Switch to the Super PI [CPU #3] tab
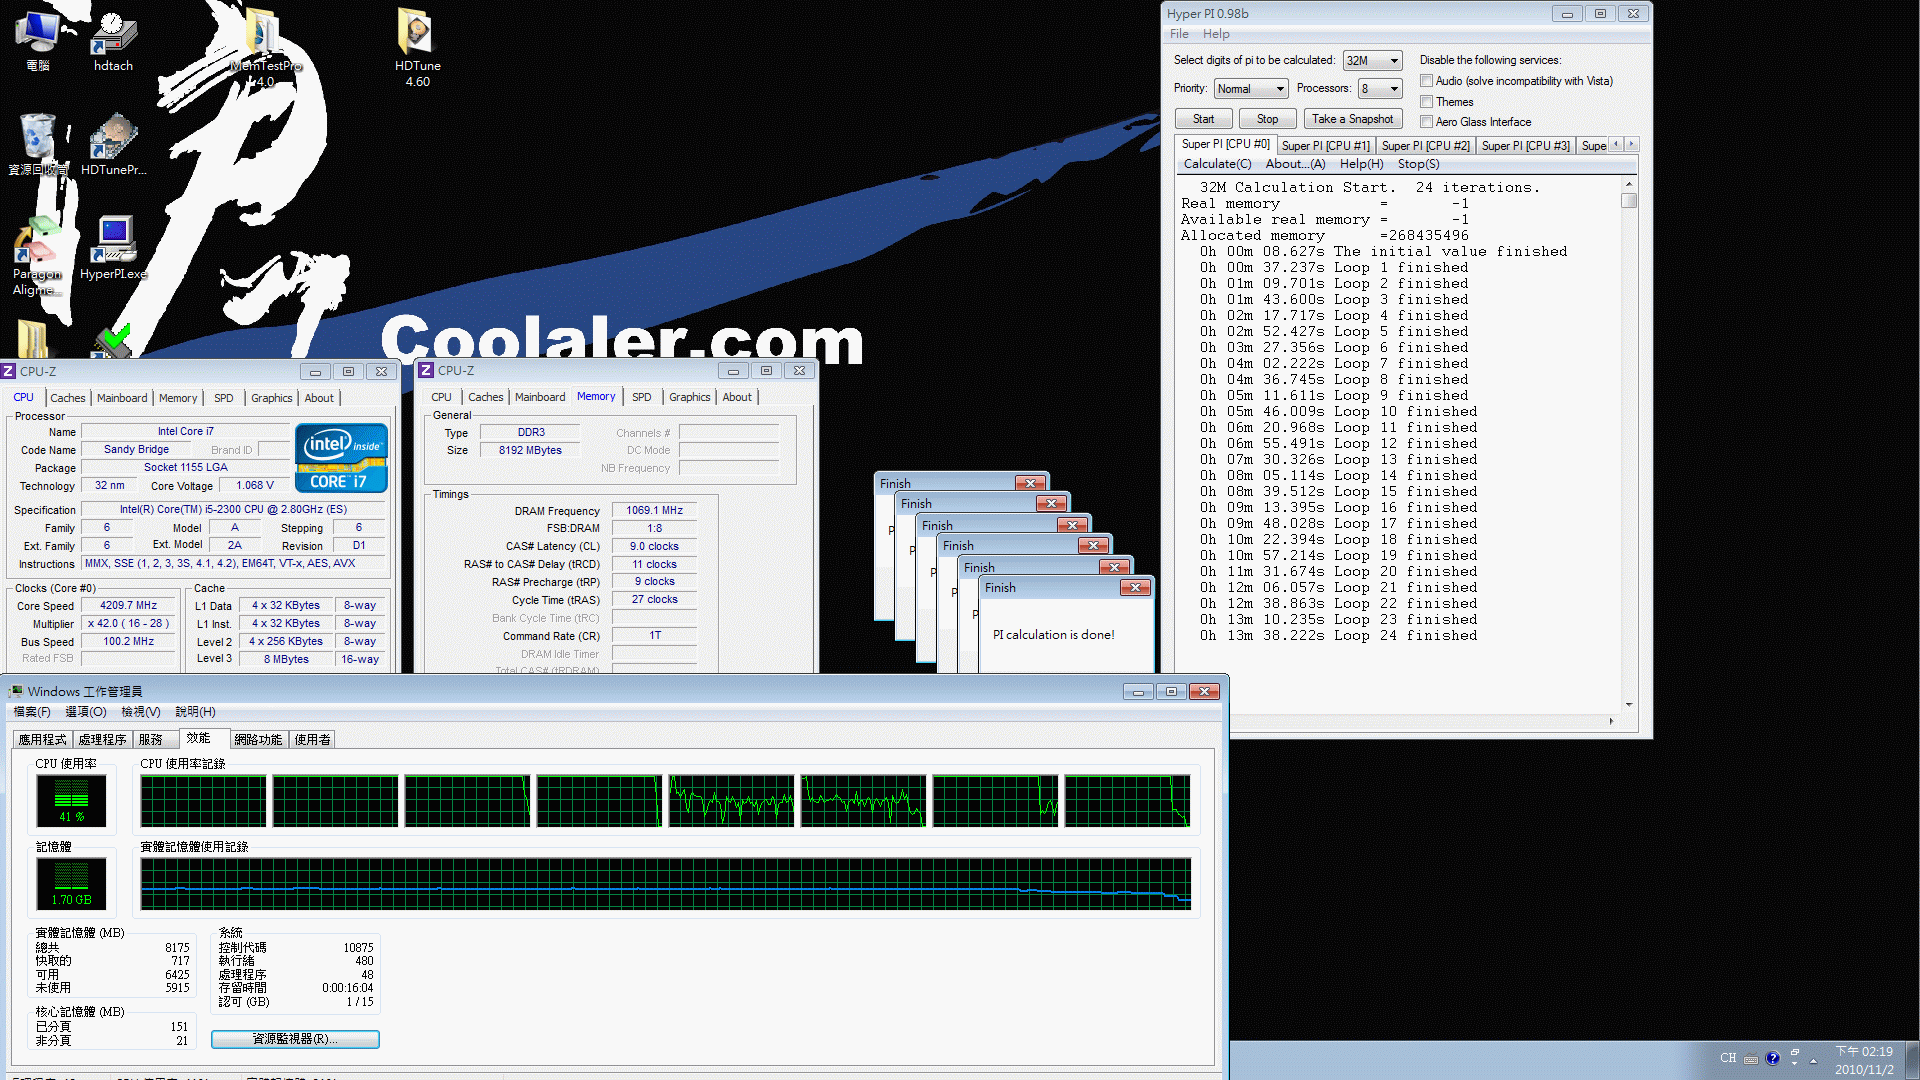This screenshot has width=1920, height=1080. tap(1526, 146)
